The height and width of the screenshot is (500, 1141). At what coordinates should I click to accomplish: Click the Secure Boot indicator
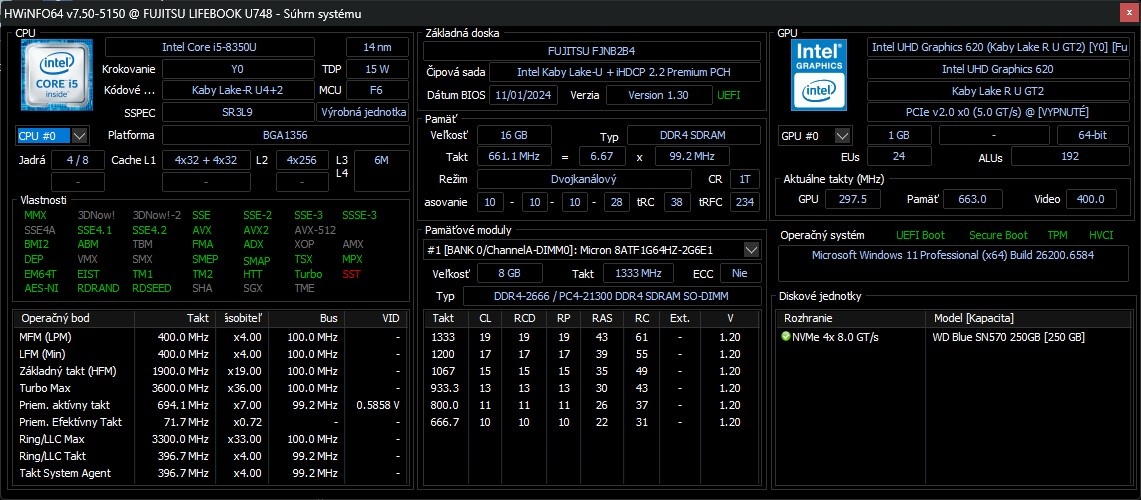click(x=997, y=235)
